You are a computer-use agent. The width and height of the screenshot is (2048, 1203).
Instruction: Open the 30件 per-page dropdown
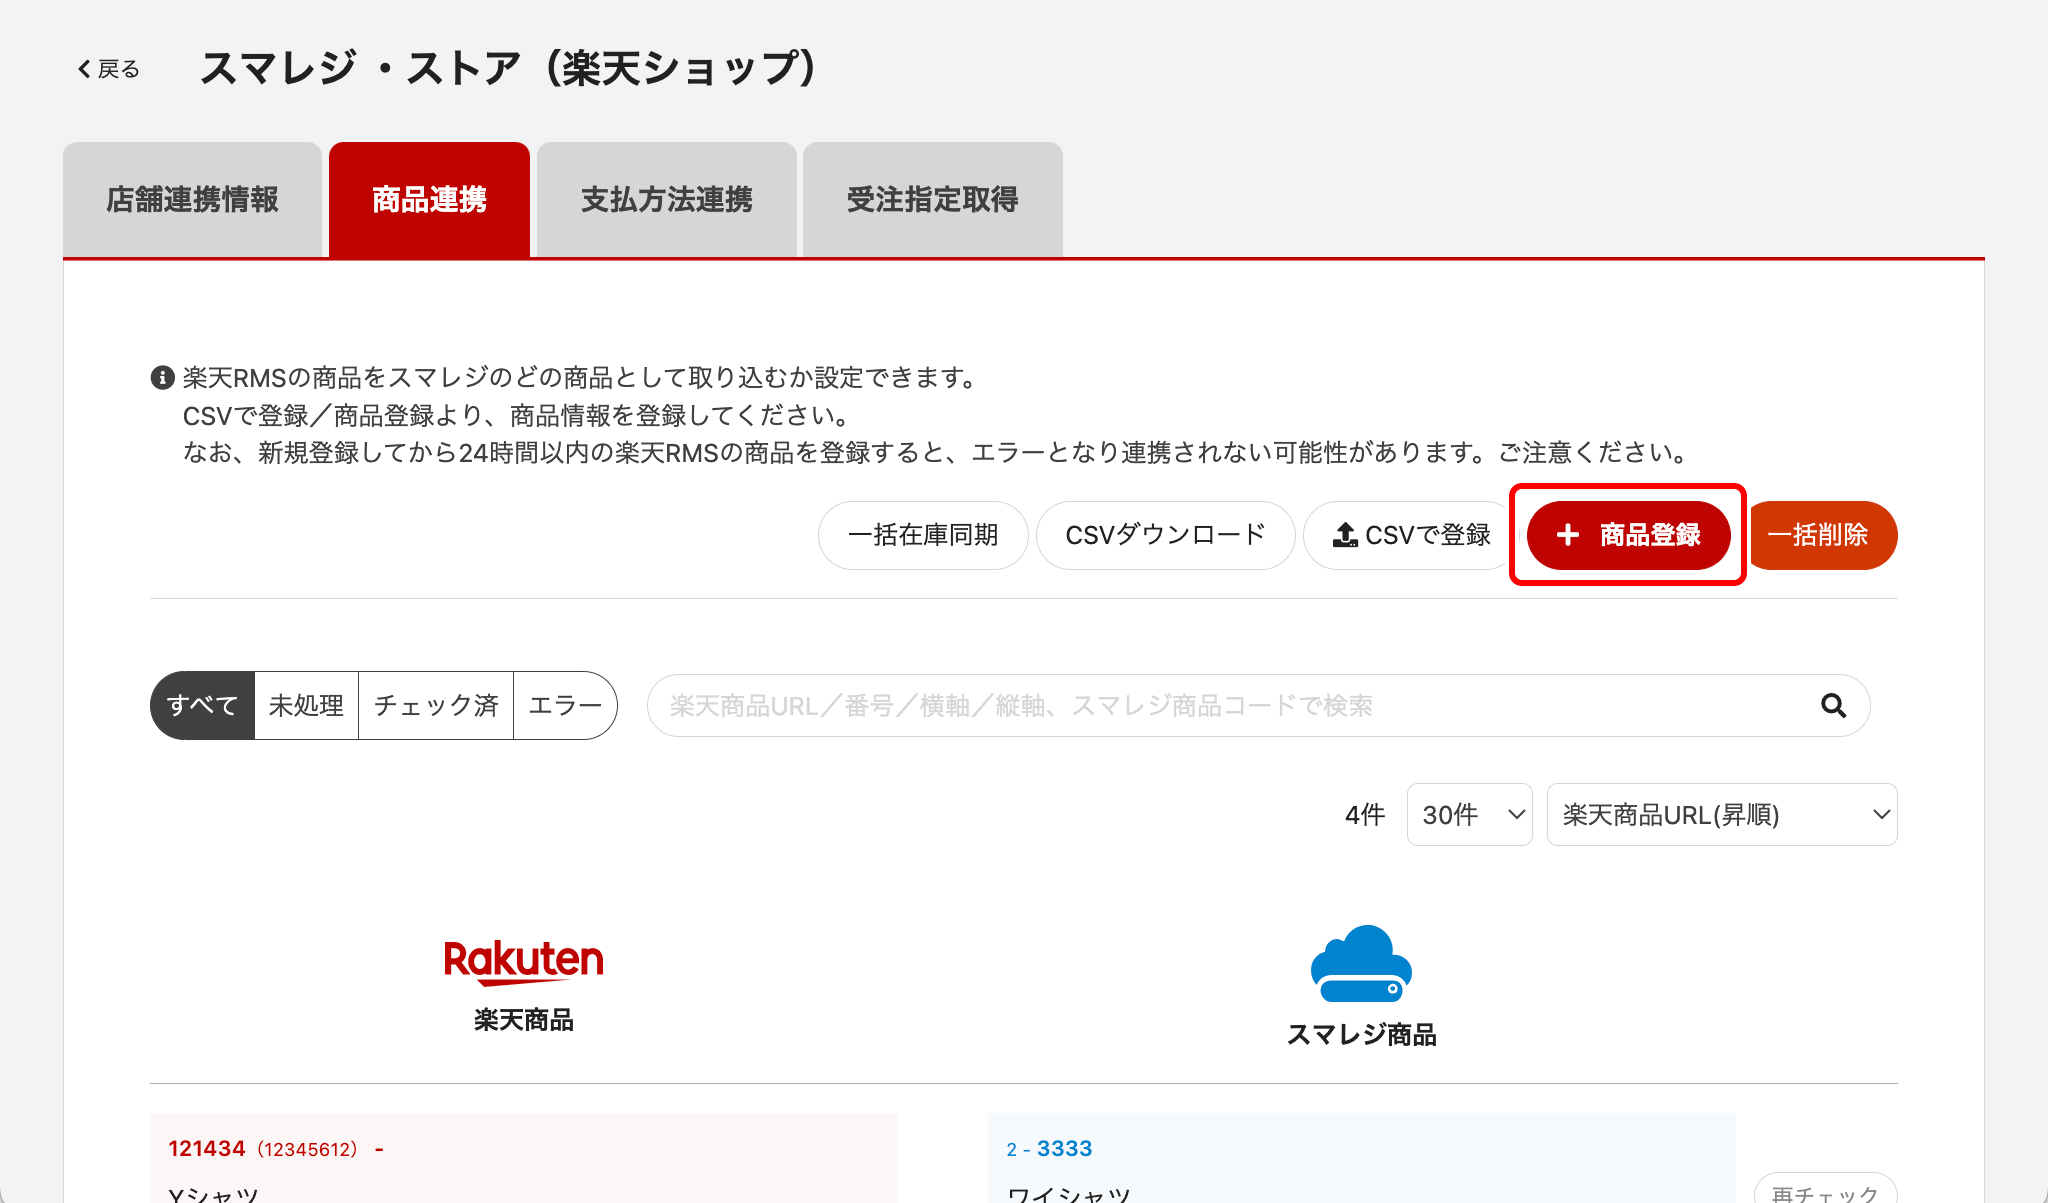coord(1469,815)
